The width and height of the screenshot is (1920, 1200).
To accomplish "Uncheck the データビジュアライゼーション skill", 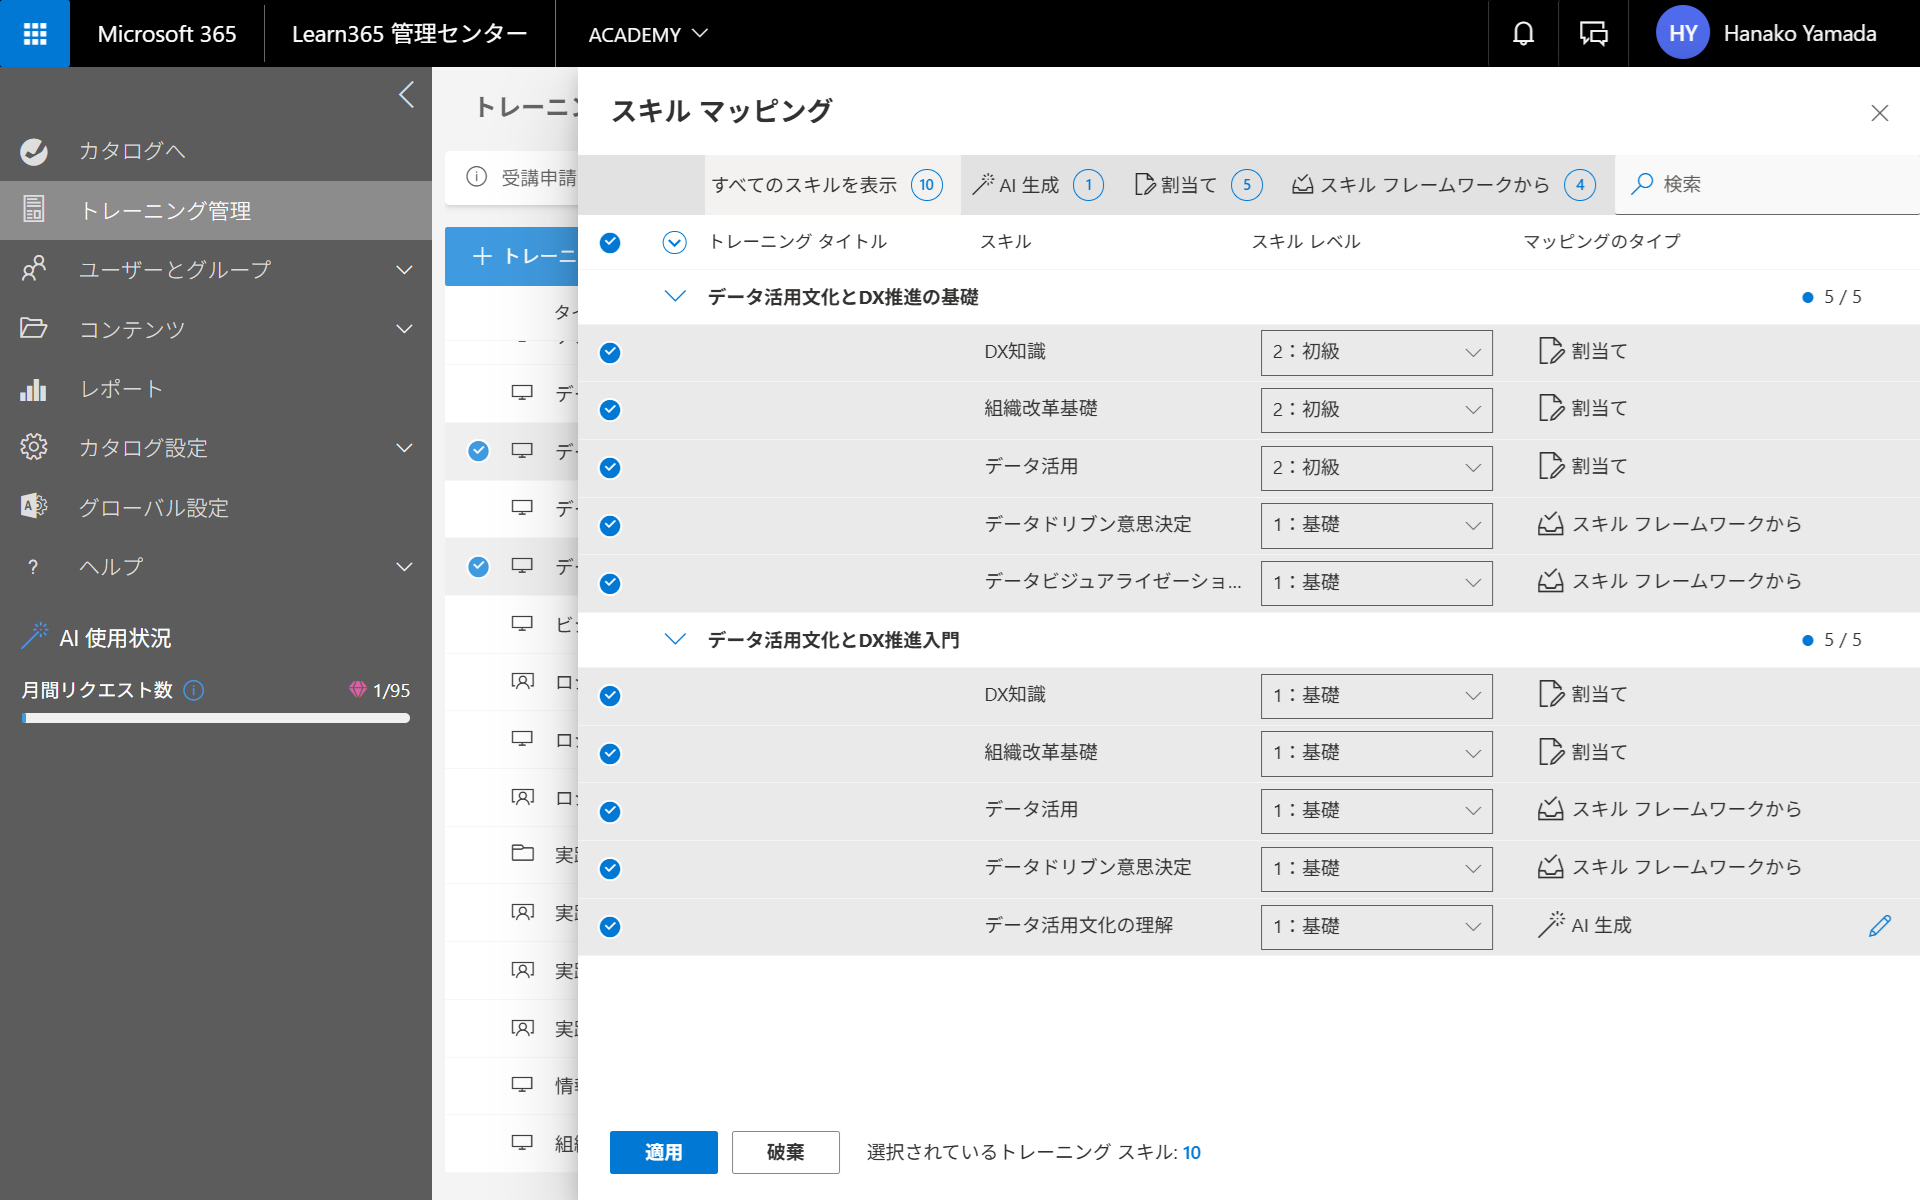I will pyautogui.click(x=610, y=584).
